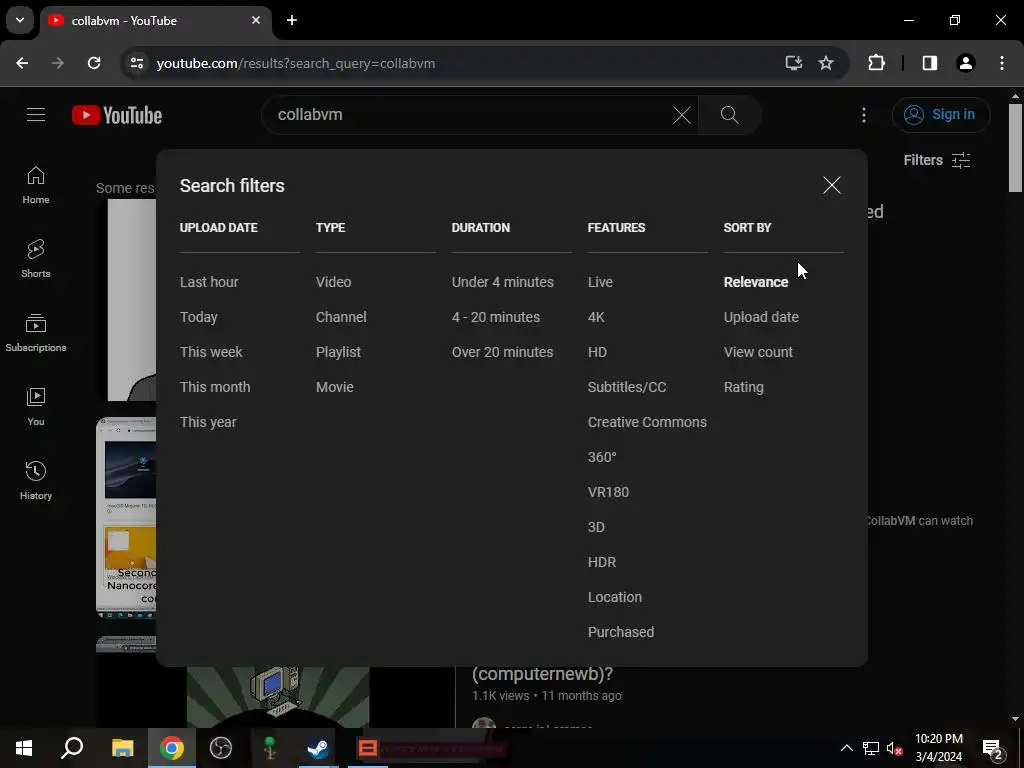Select the collabvm - YouTube tab
Image resolution: width=1024 pixels, height=768 pixels.
tap(155, 21)
